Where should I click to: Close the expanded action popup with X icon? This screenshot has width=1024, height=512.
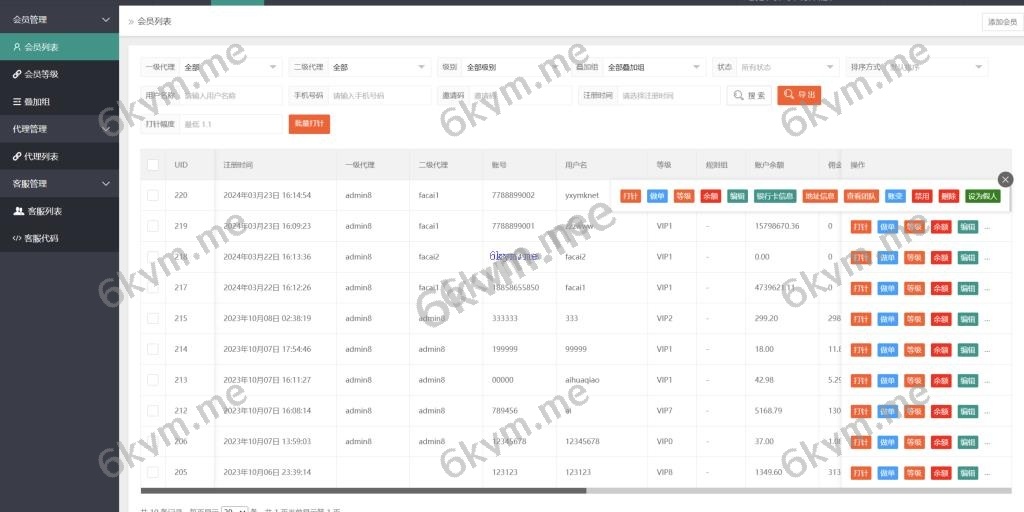(x=1005, y=179)
